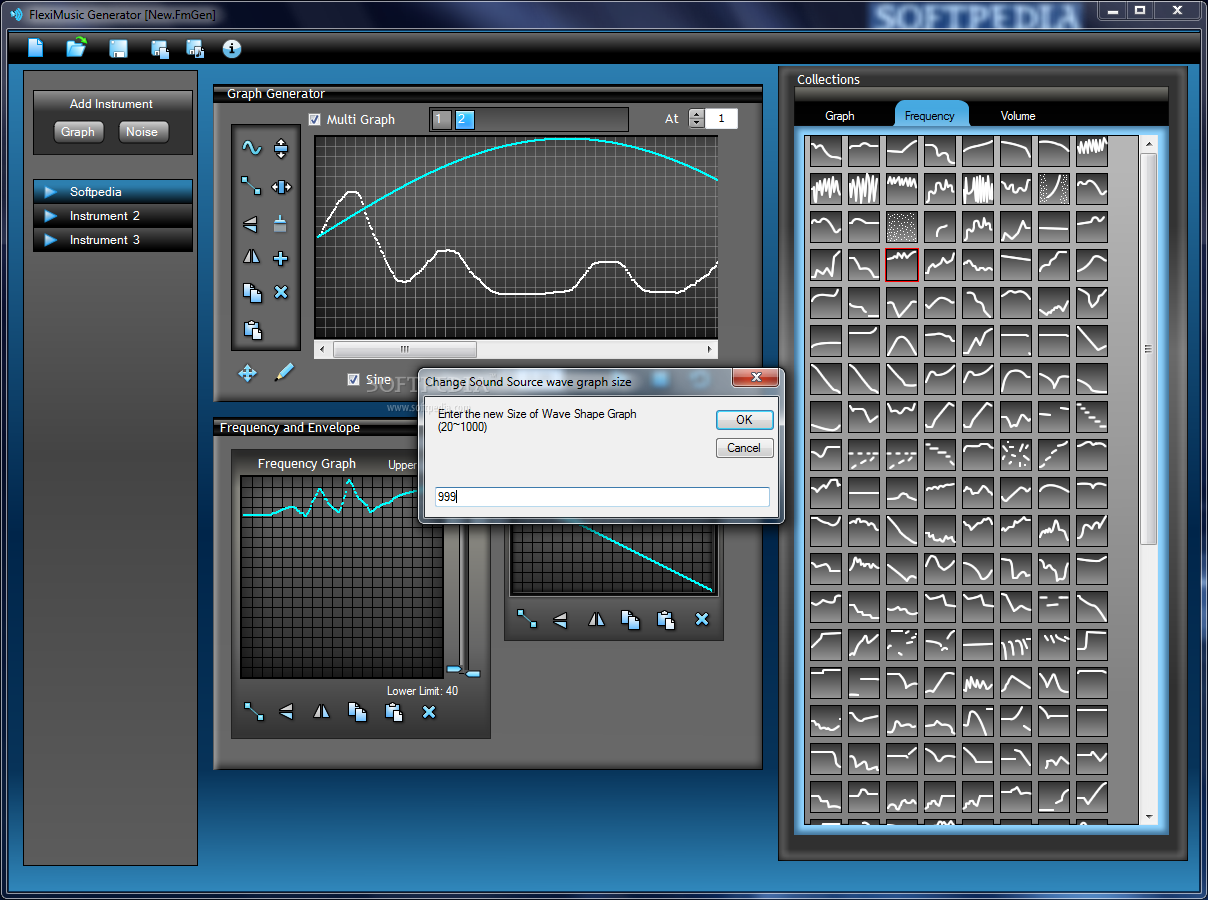
Task: Click the copy icon under Frequency Graph
Action: coord(357,711)
